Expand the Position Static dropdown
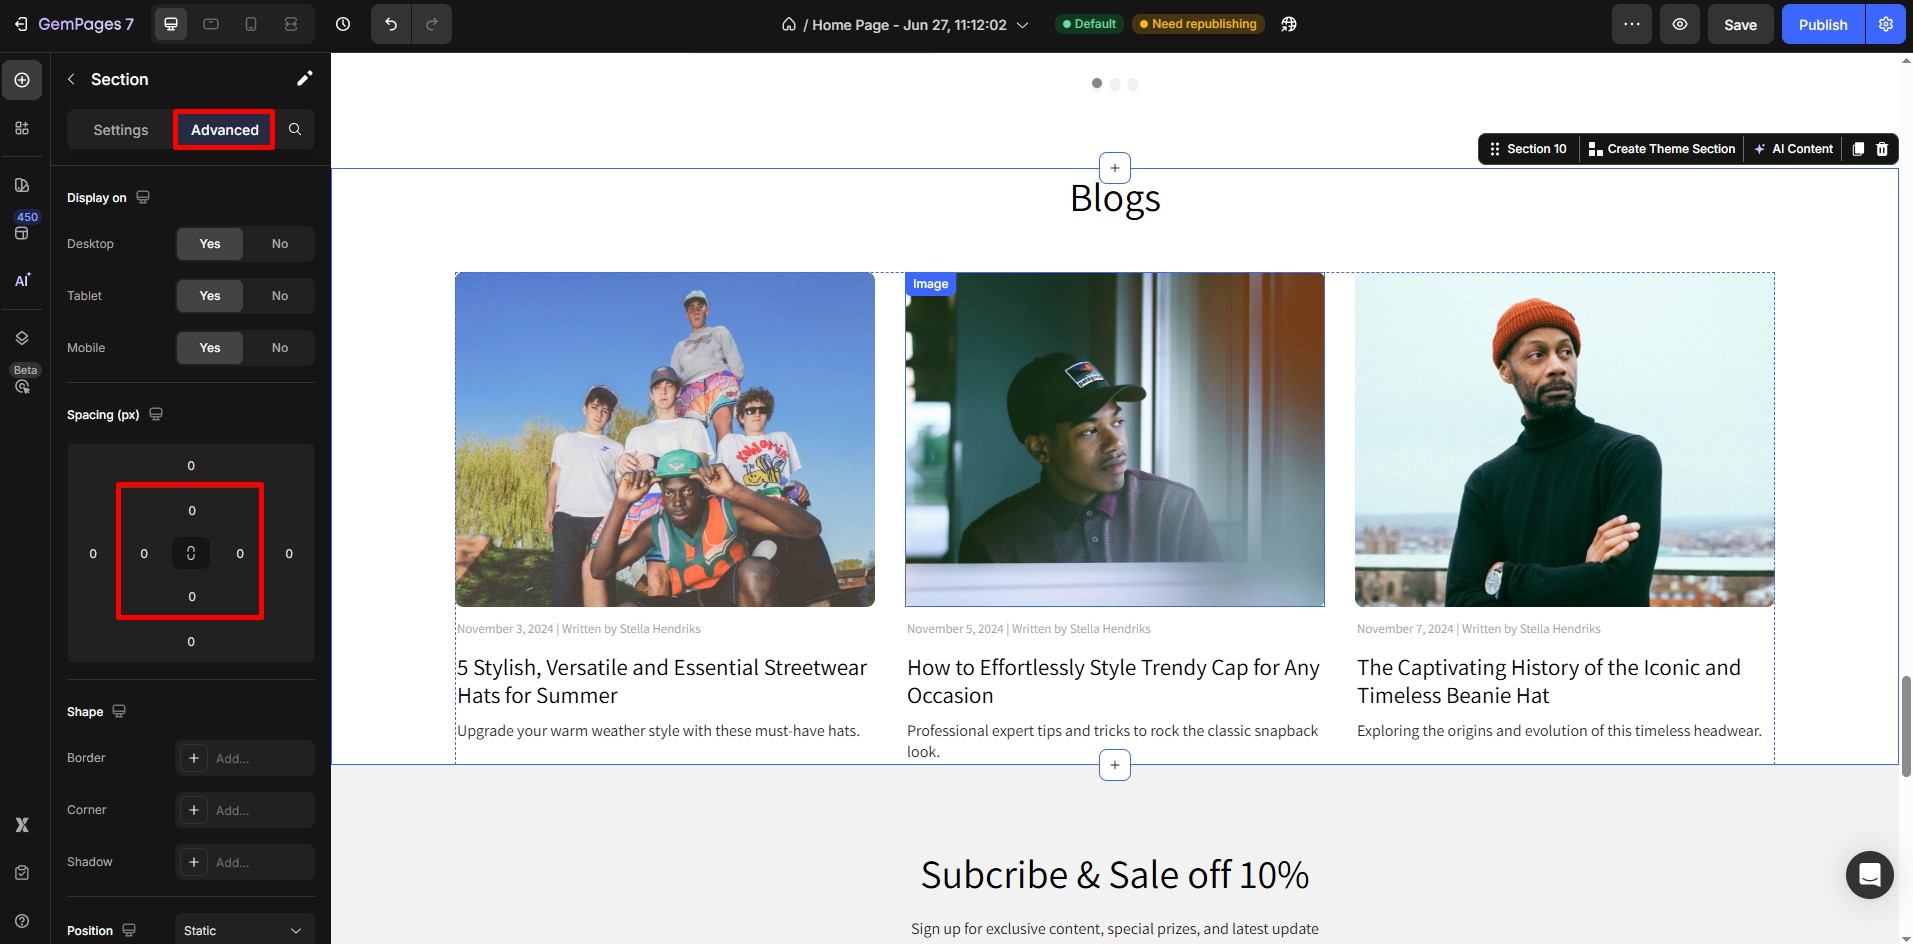Viewport: 1913px width, 944px height. (244, 930)
